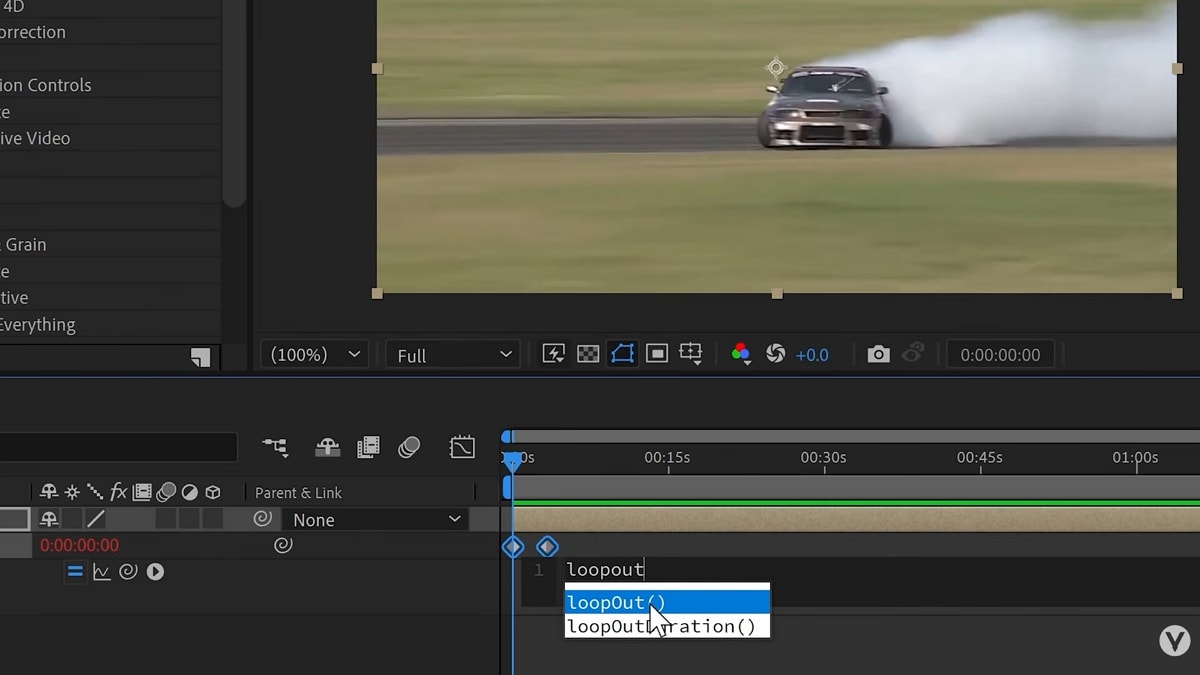Click the Parent & Link column header

coord(298,493)
